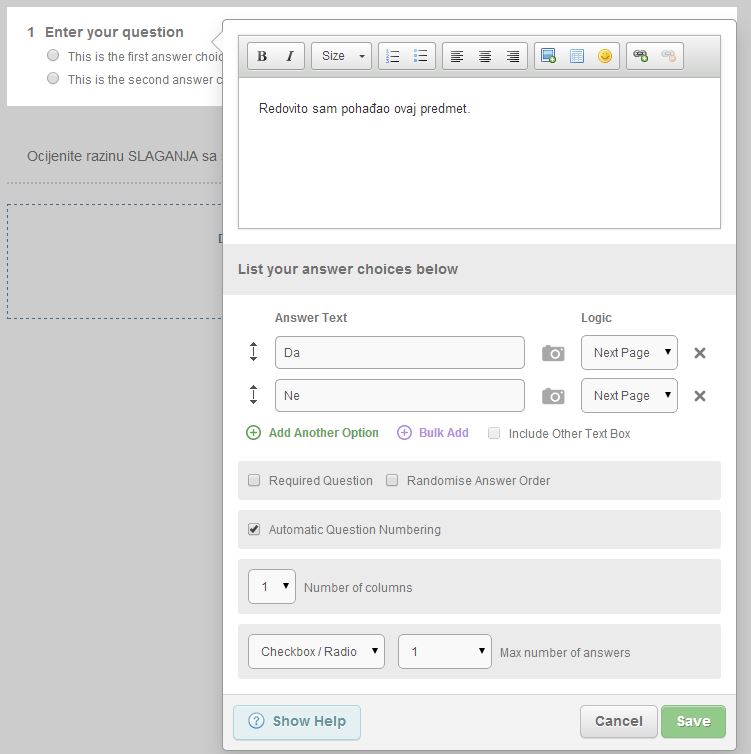
Task: Enable the Required Question checkbox
Action: [x=254, y=481]
